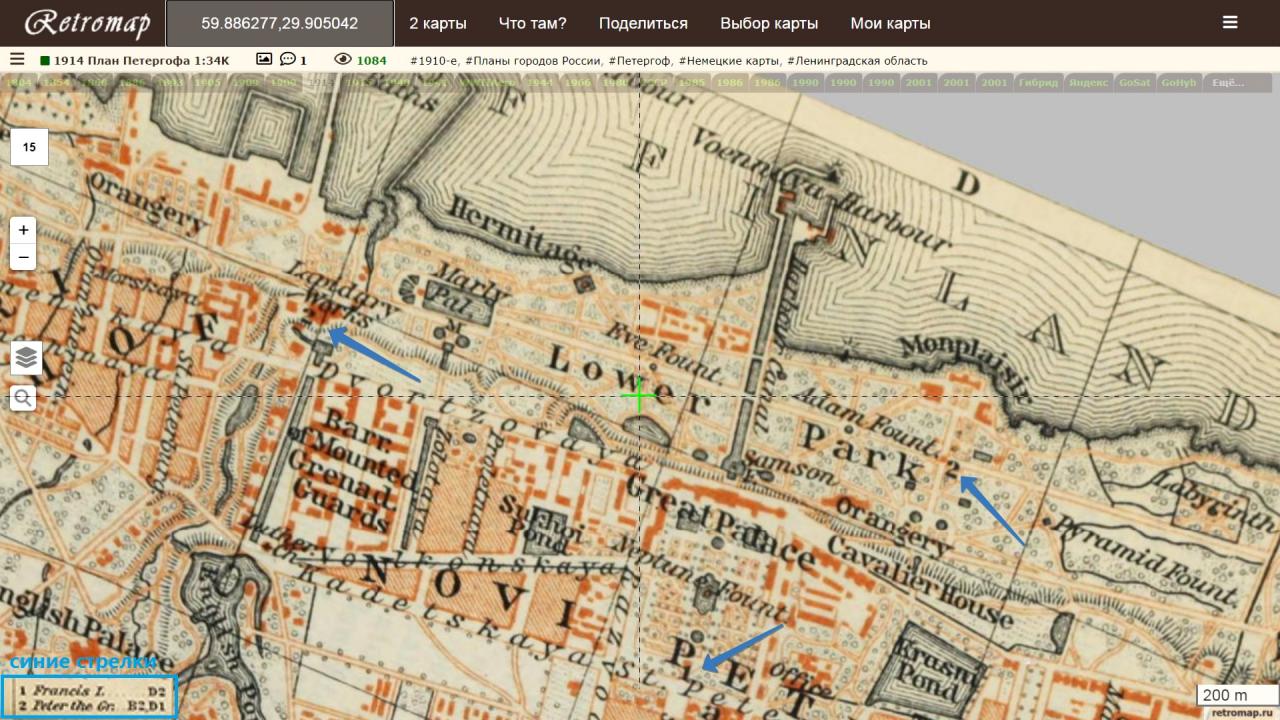Click the '#Немецкие карты' tag link

tap(730, 61)
